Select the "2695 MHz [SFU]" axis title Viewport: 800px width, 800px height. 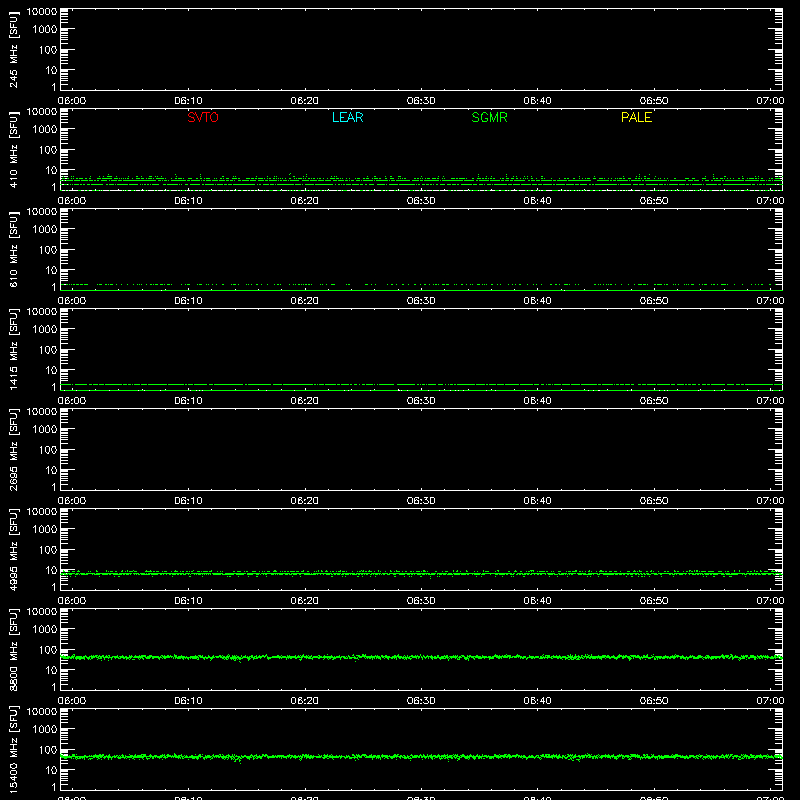13,449
